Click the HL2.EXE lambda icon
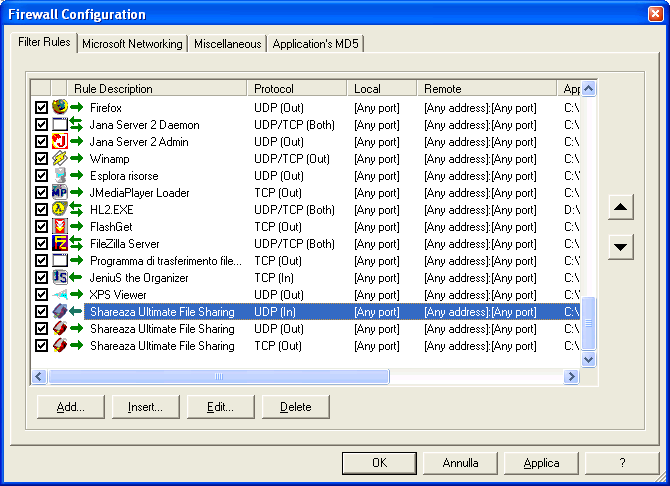The height and width of the screenshot is (486, 670). click(60, 209)
